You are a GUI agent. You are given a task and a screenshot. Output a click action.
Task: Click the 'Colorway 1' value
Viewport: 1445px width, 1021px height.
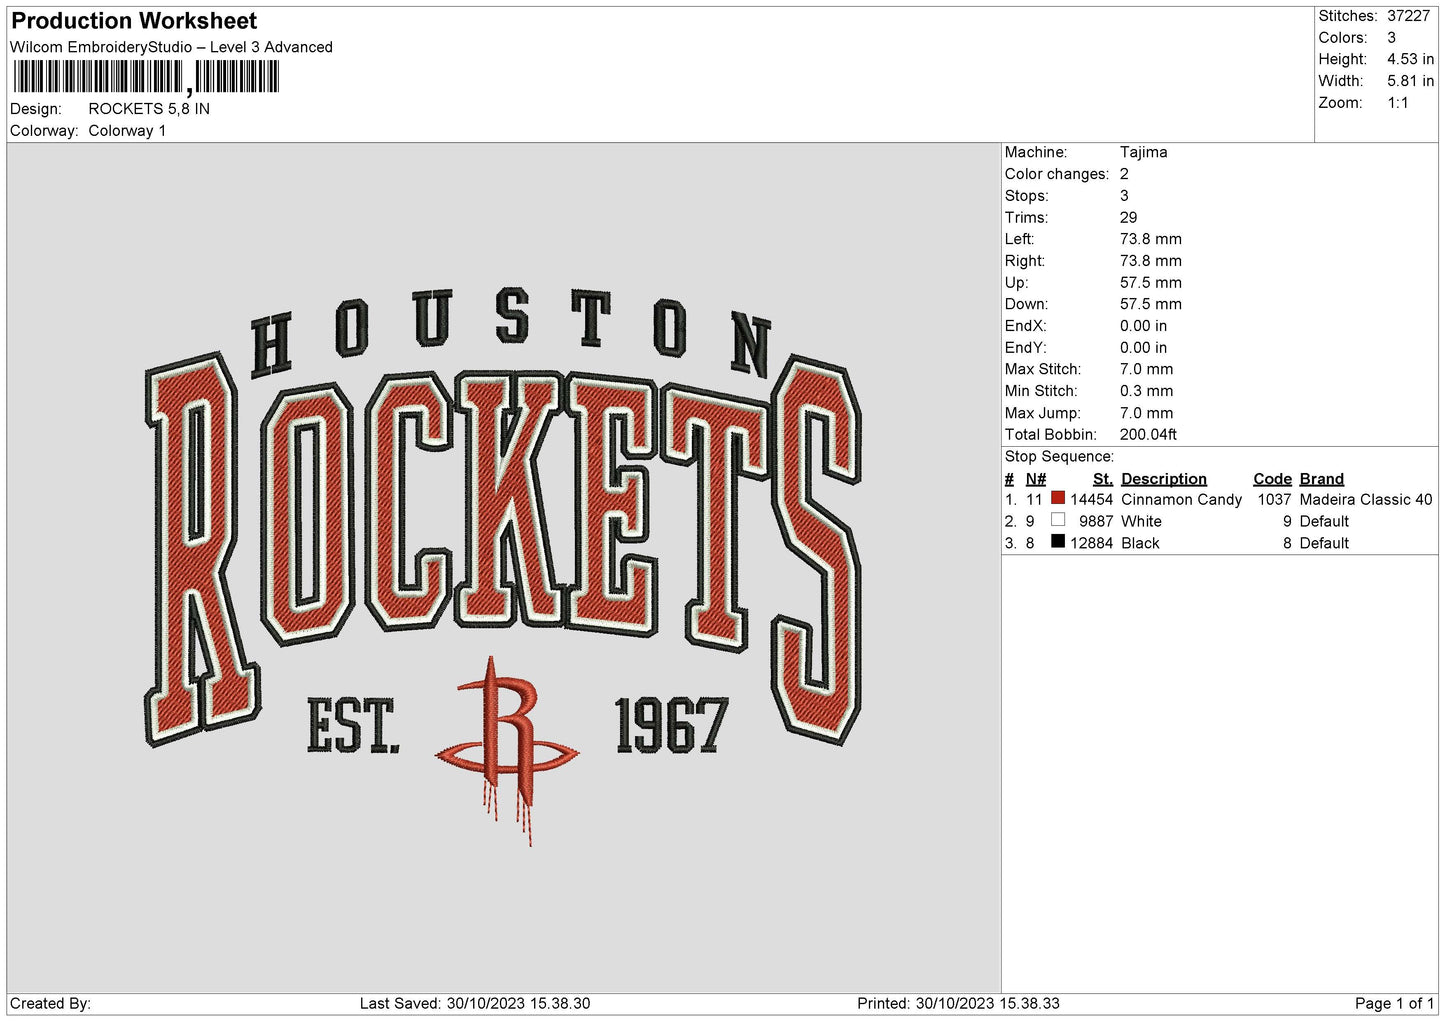click(x=127, y=131)
